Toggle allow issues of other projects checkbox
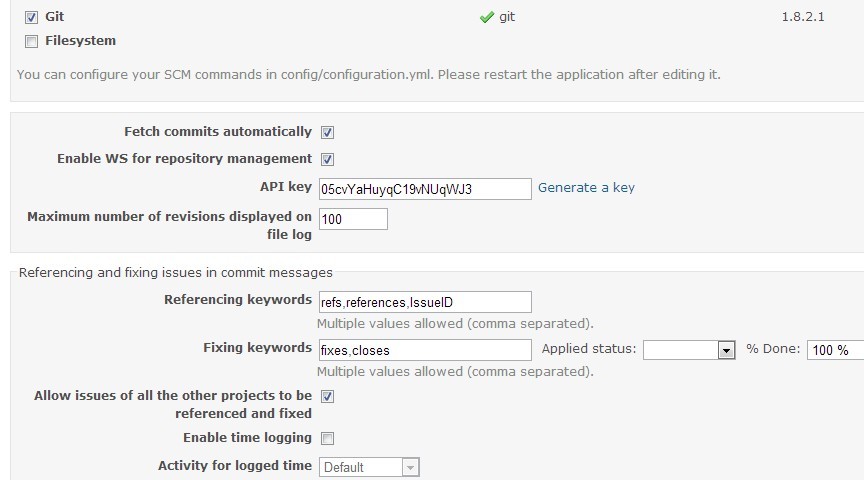 (x=327, y=396)
